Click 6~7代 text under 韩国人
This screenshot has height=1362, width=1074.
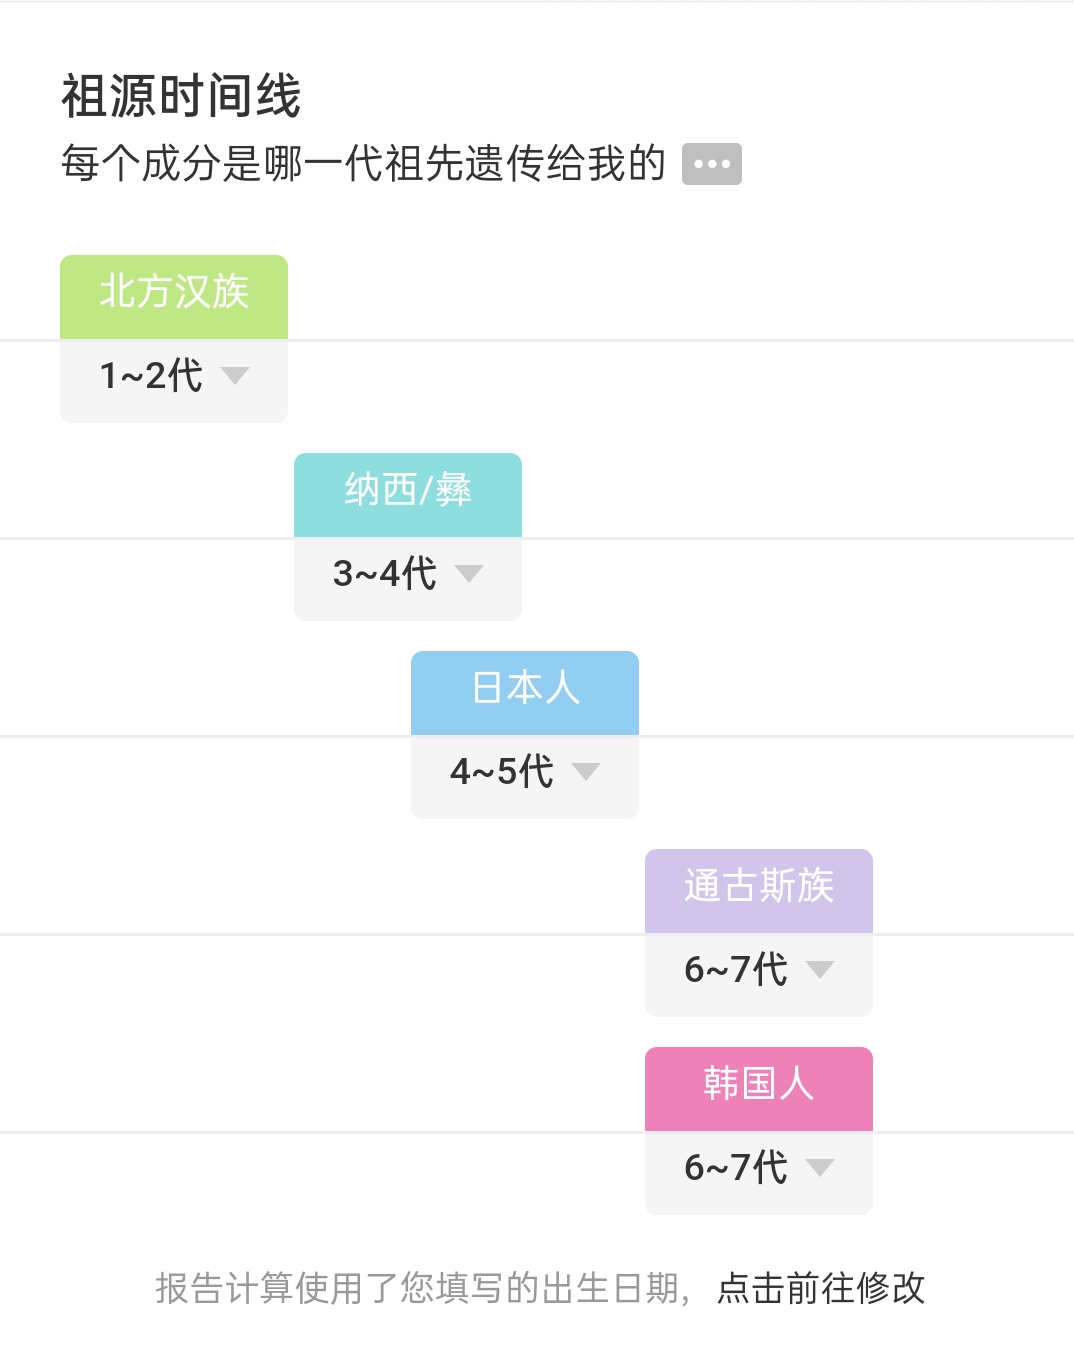click(736, 1168)
